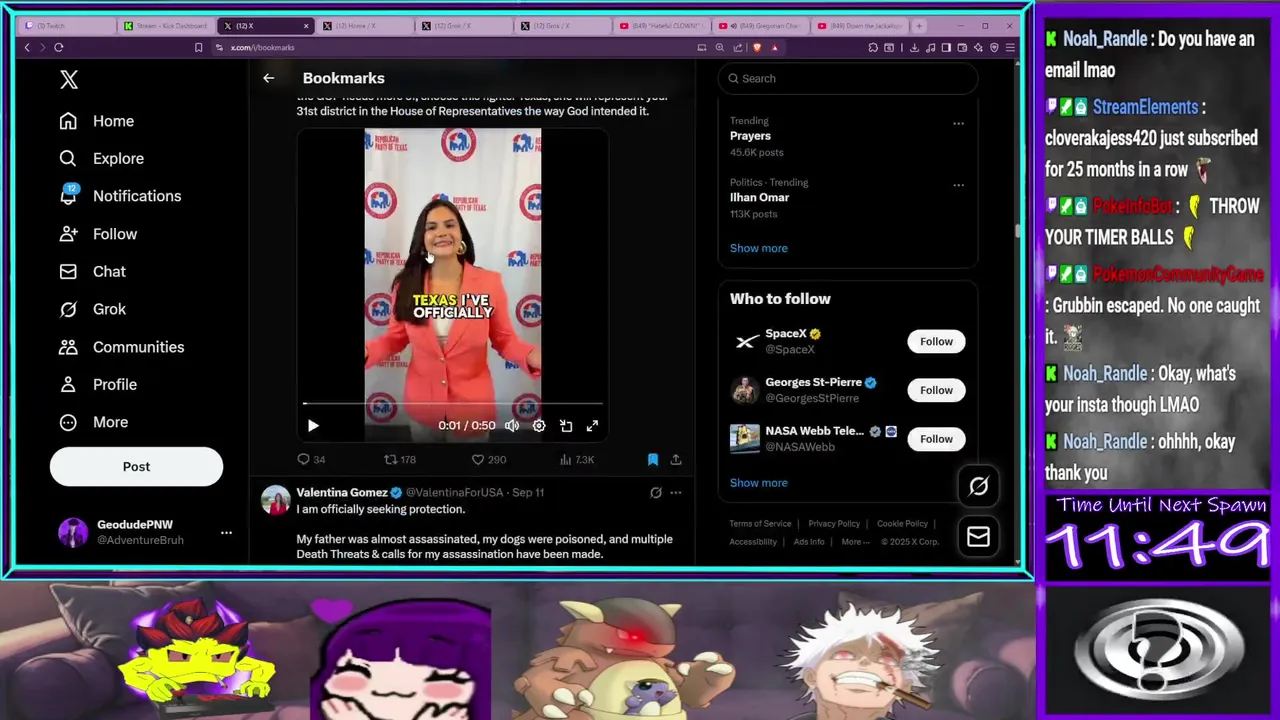Open Notifications in the X sidebar

tap(120, 196)
